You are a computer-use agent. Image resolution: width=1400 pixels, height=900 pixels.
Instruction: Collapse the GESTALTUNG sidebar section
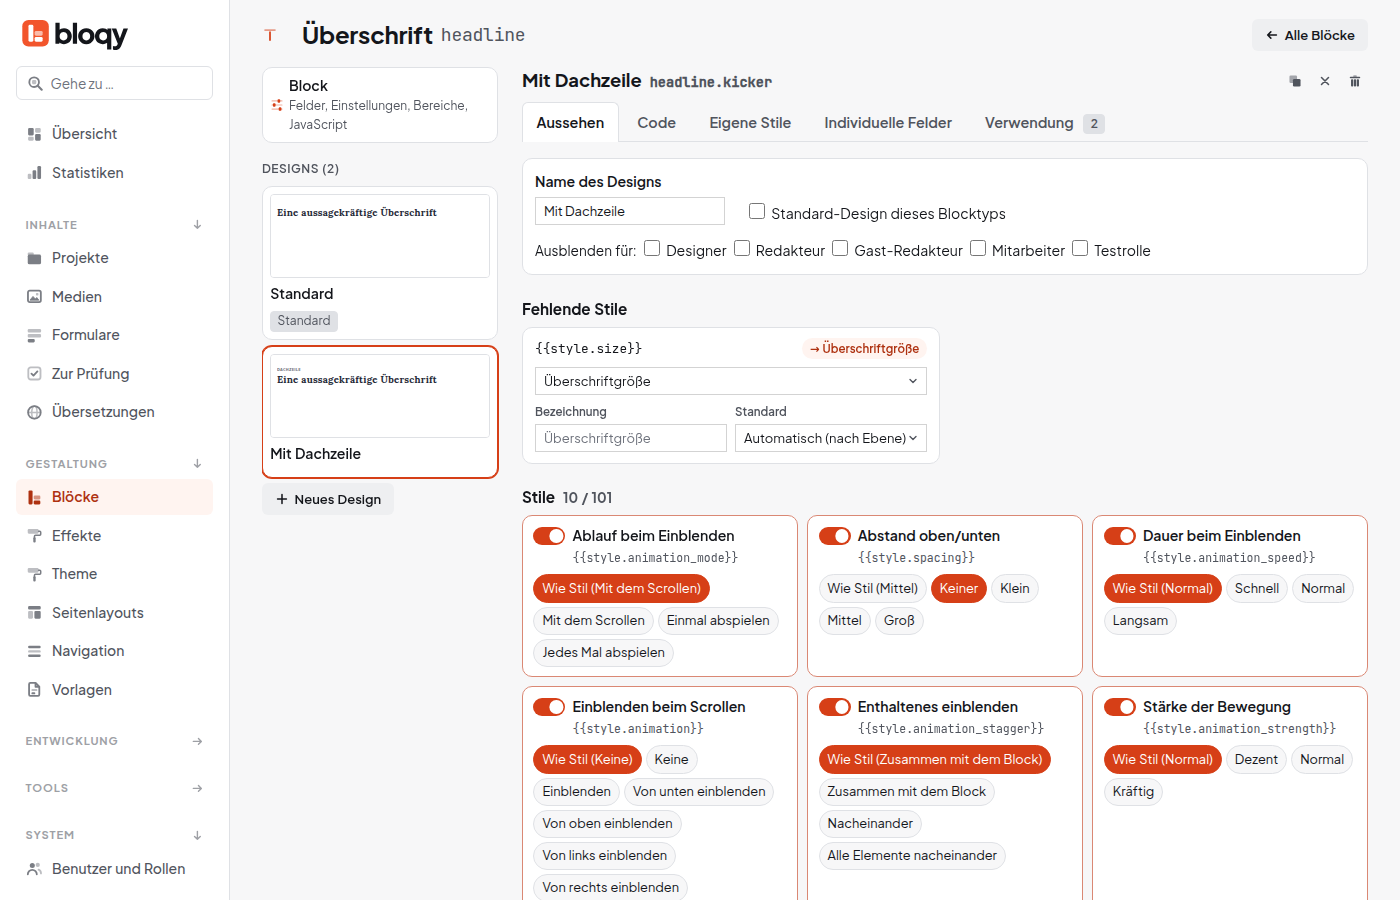(x=198, y=464)
